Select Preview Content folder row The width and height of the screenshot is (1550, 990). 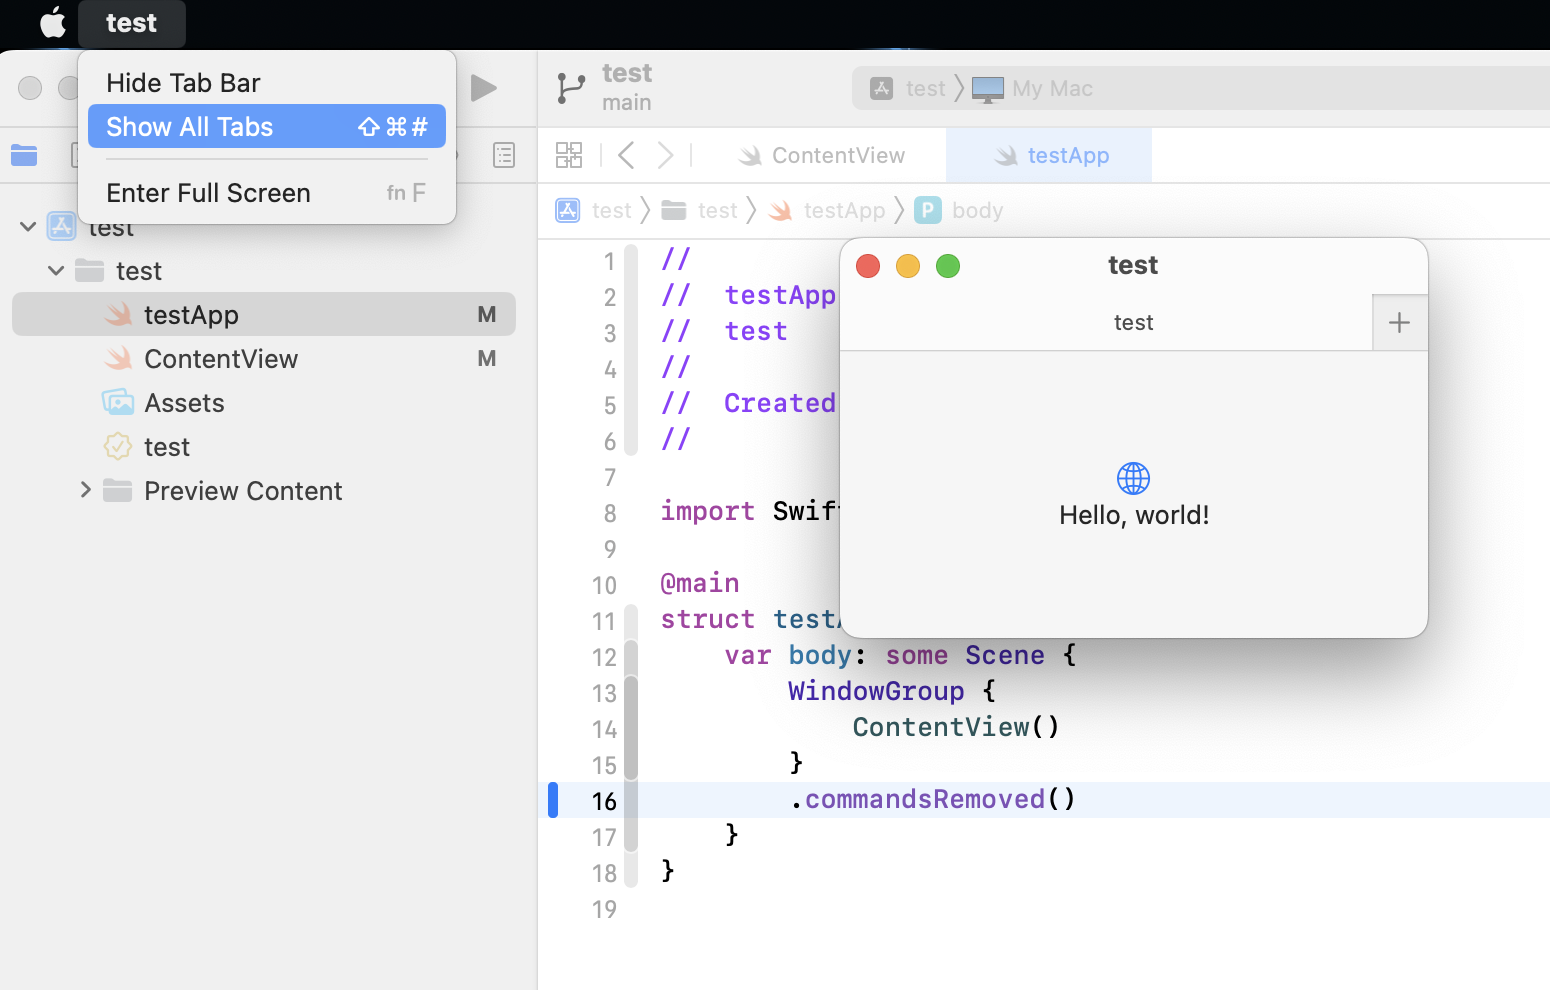click(264, 491)
